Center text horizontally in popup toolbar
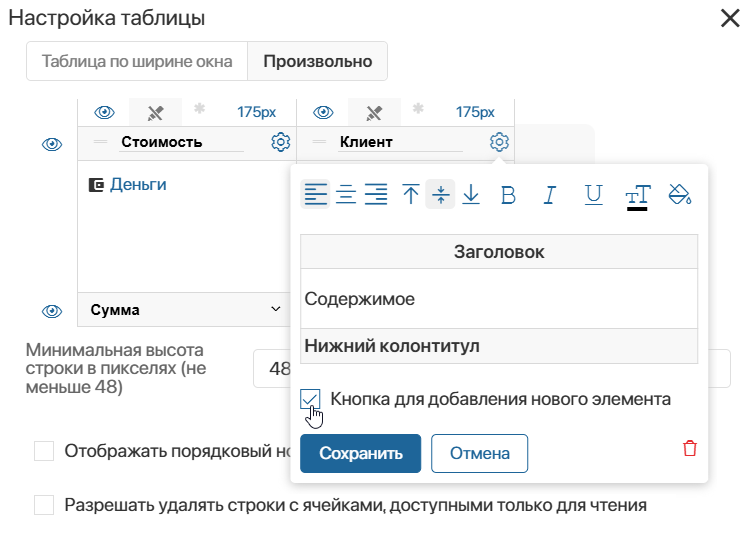The height and width of the screenshot is (534, 746). click(346, 194)
